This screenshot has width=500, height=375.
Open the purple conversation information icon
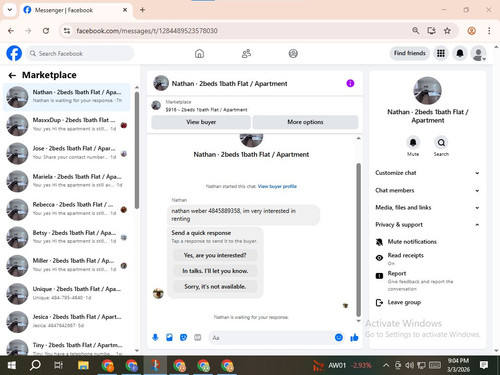(350, 83)
